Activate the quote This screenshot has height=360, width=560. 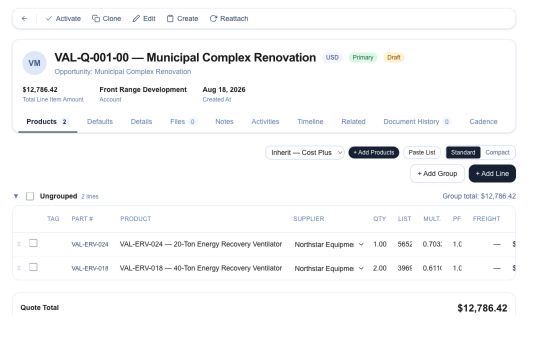[63, 19]
